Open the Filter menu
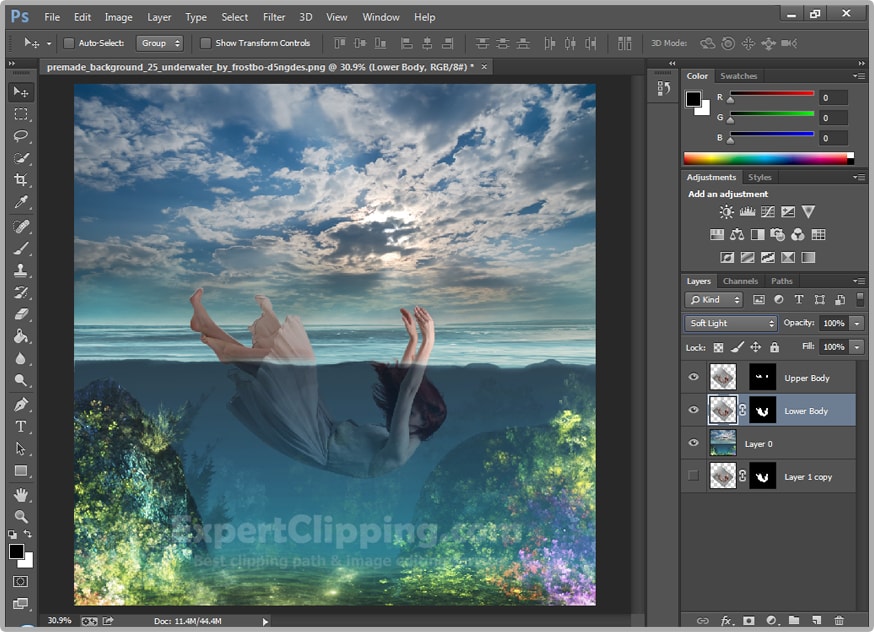The image size is (874, 632). point(273,17)
